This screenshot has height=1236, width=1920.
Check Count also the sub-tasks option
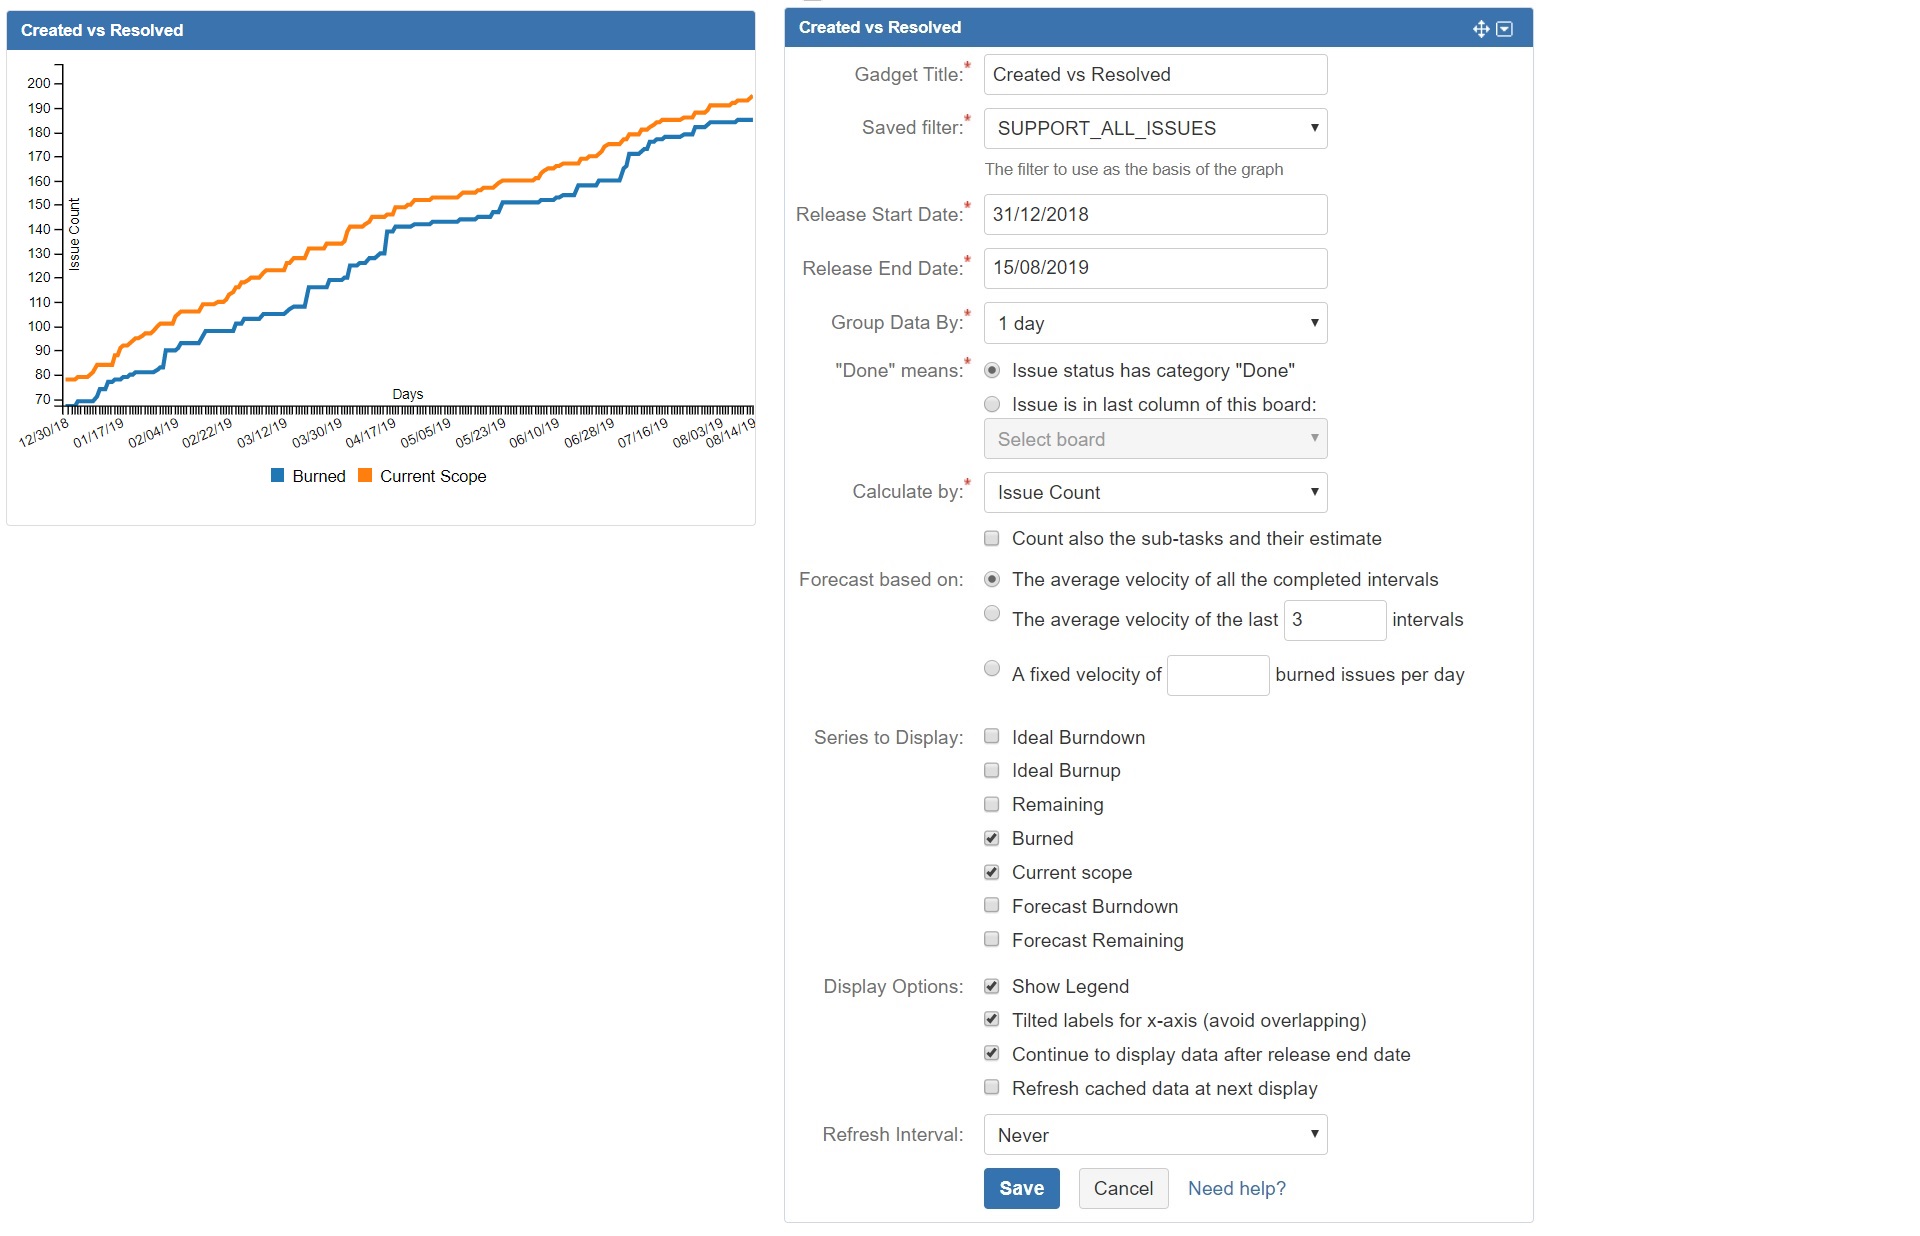tap(992, 538)
